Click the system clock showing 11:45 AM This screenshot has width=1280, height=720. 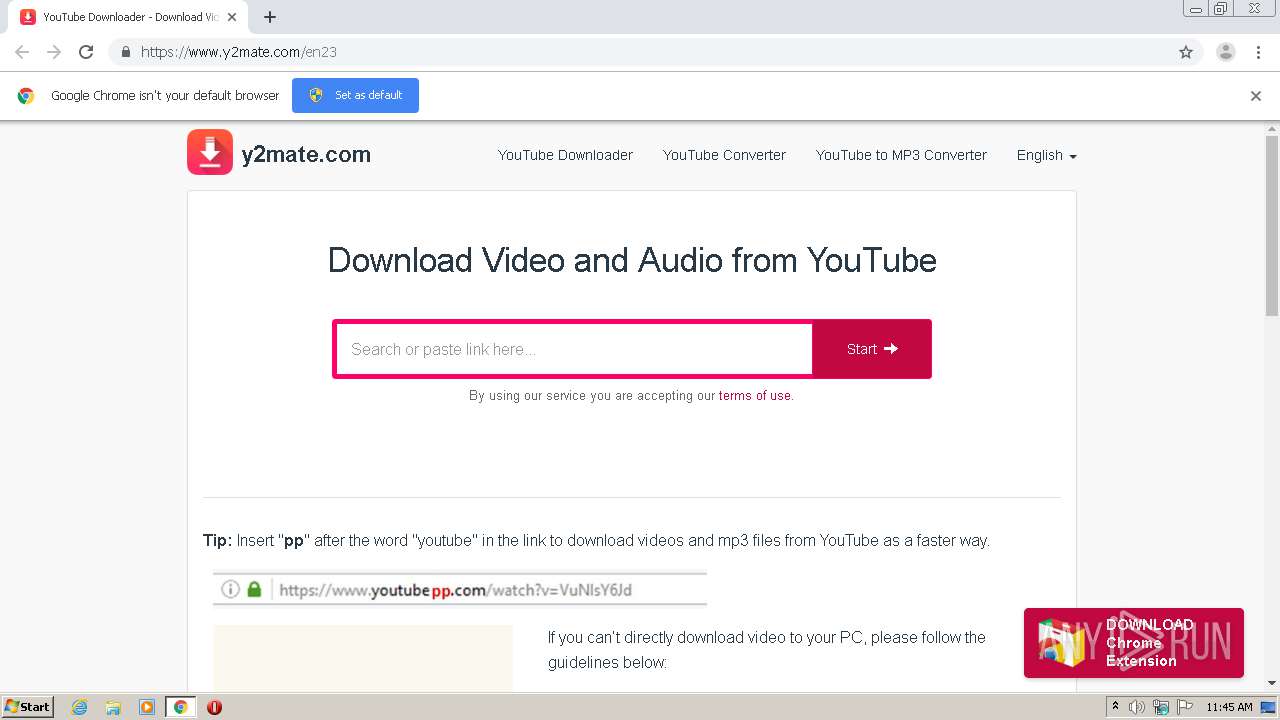pos(1229,707)
